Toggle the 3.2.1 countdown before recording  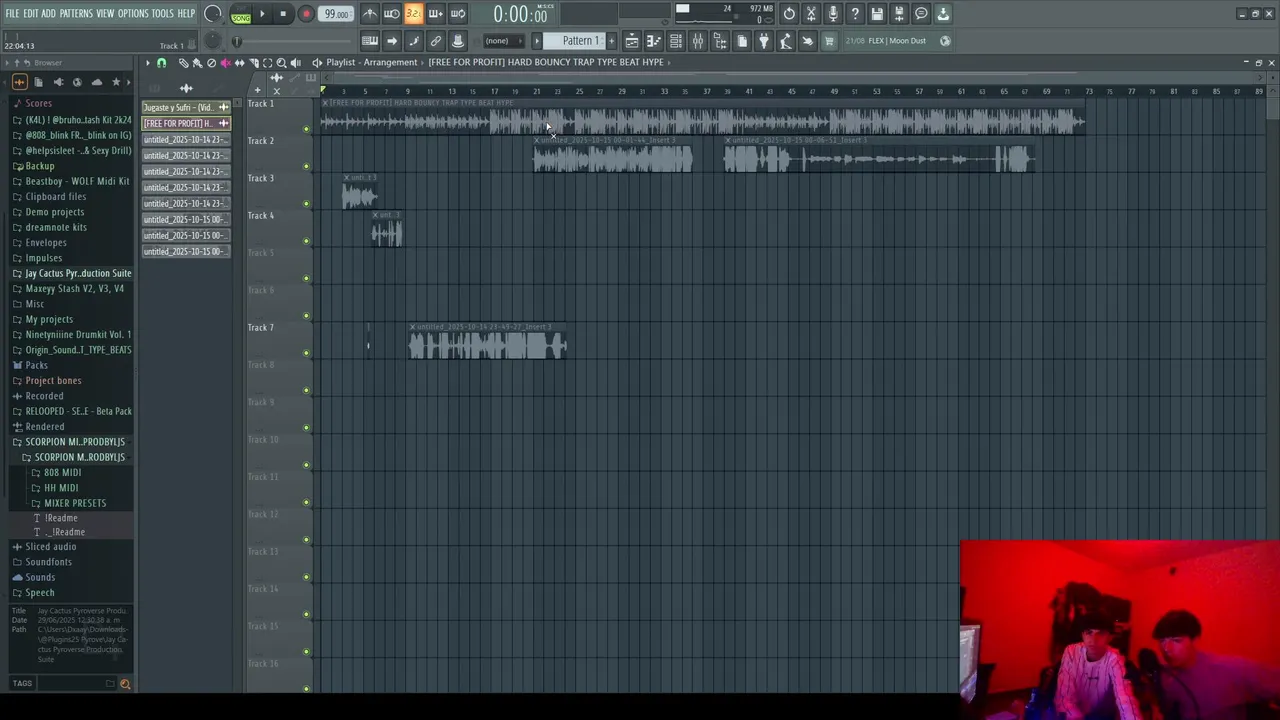click(413, 14)
